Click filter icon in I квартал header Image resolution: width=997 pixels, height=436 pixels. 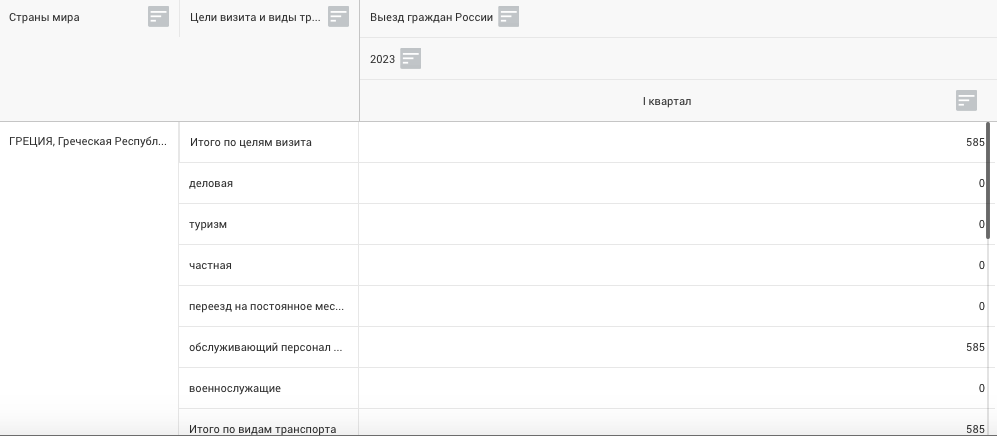[x=965, y=101]
